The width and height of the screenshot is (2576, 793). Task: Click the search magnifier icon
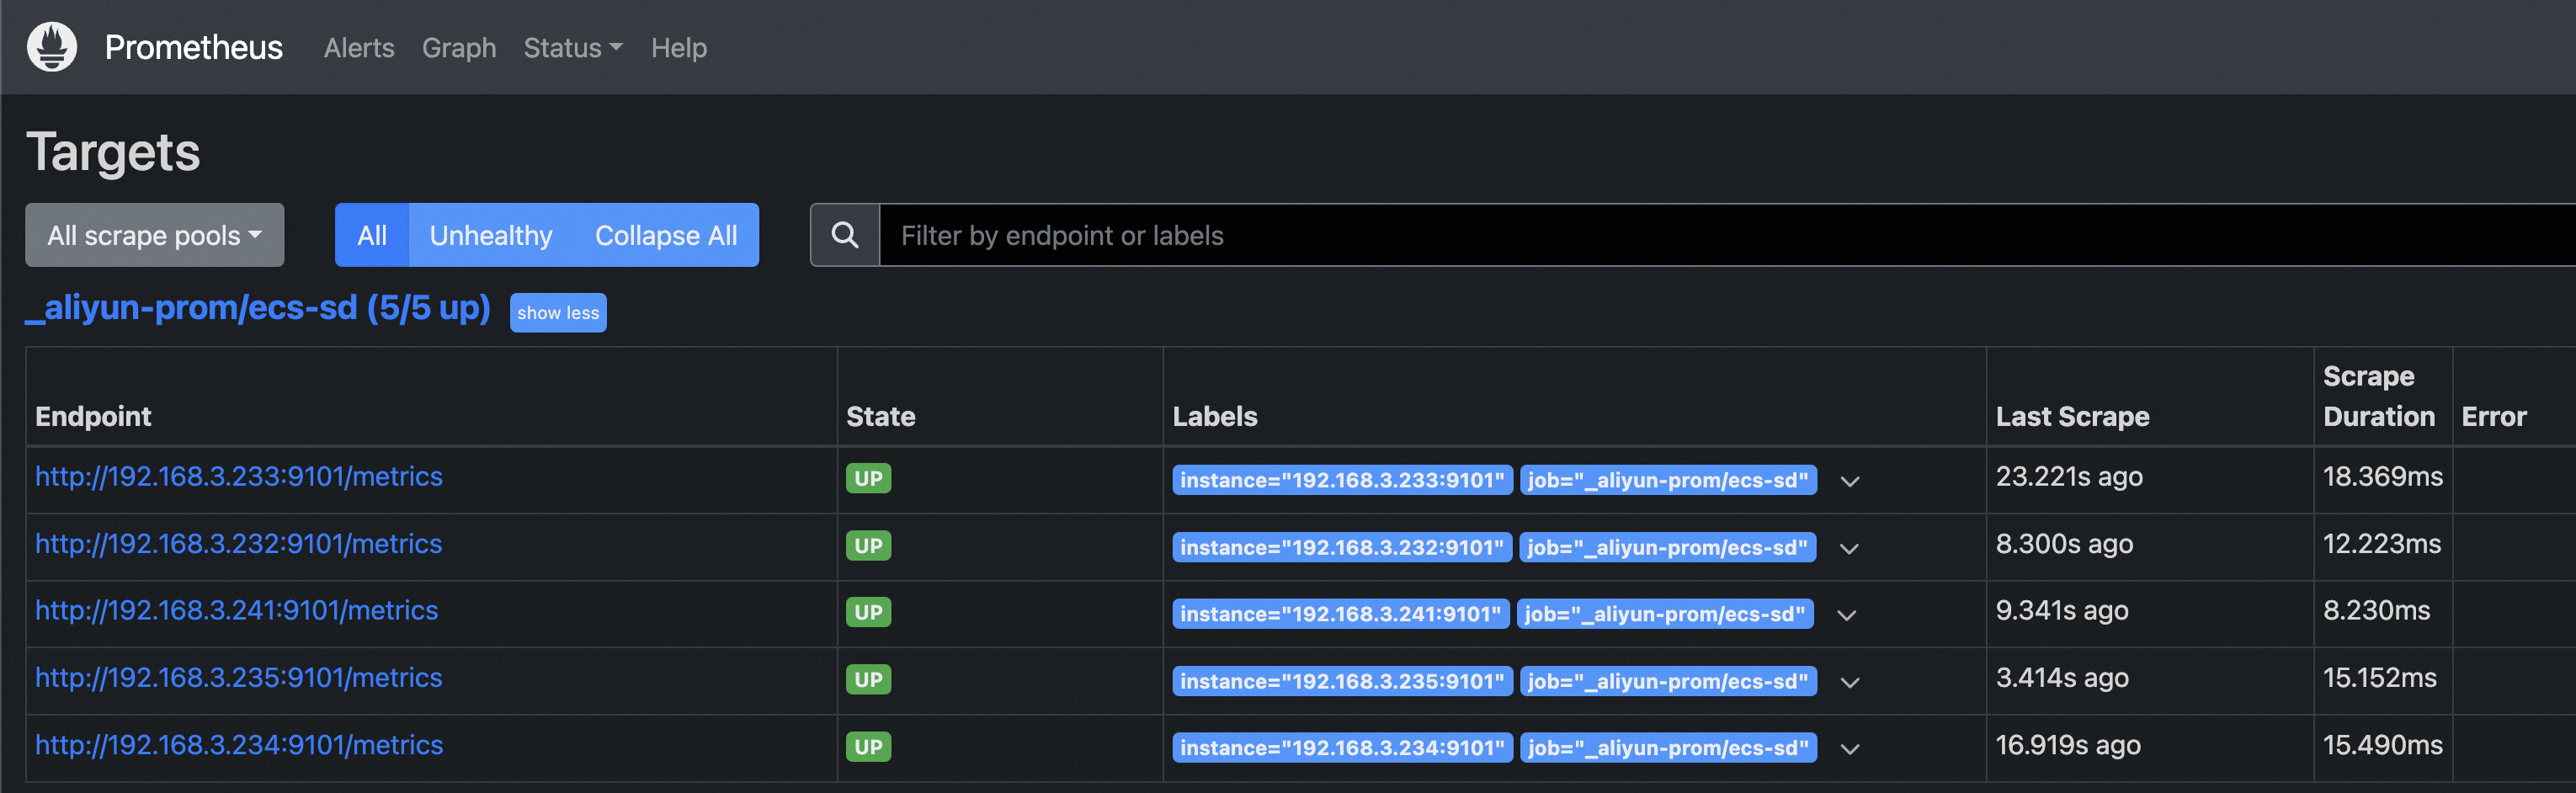tap(845, 235)
